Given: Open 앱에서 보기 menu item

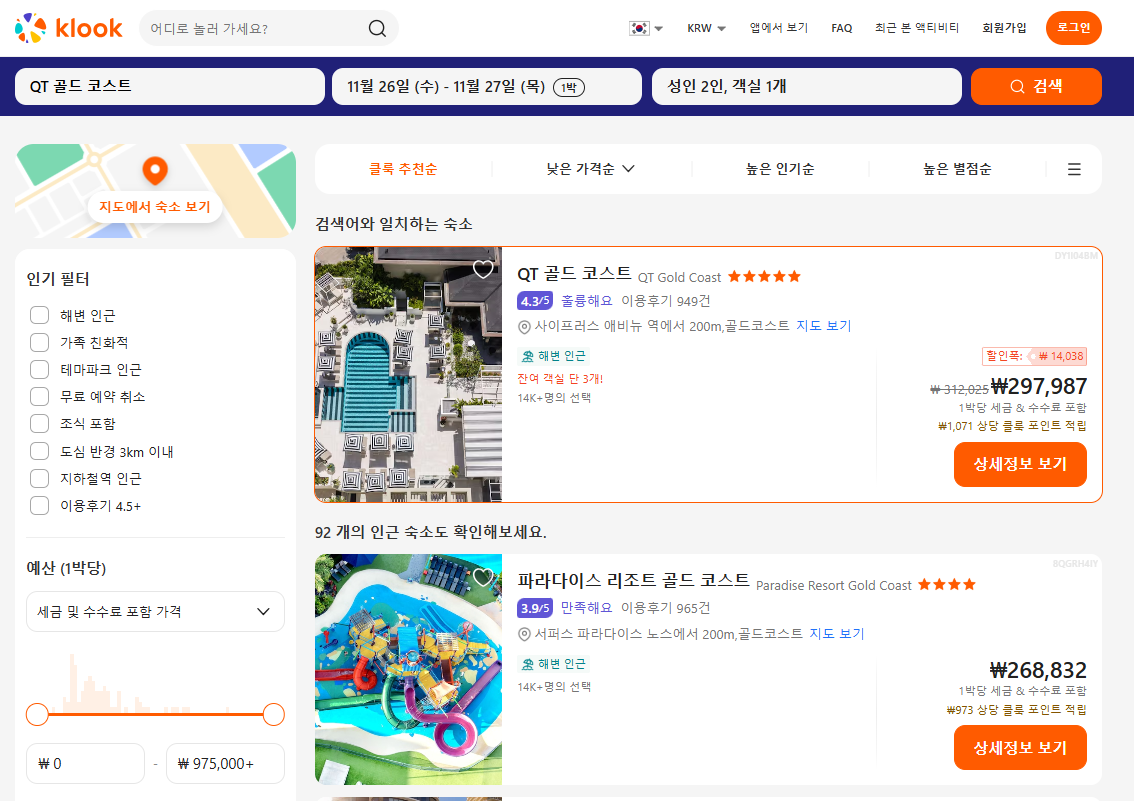Looking at the screenshot, I should (x=779, y=27).
